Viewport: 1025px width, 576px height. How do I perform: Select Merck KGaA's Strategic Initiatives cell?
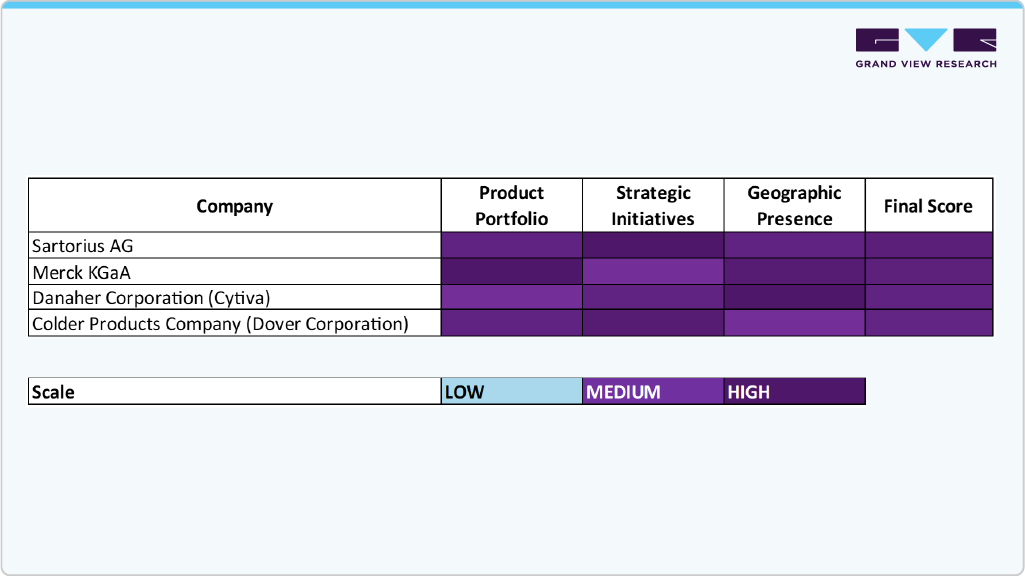652,271
